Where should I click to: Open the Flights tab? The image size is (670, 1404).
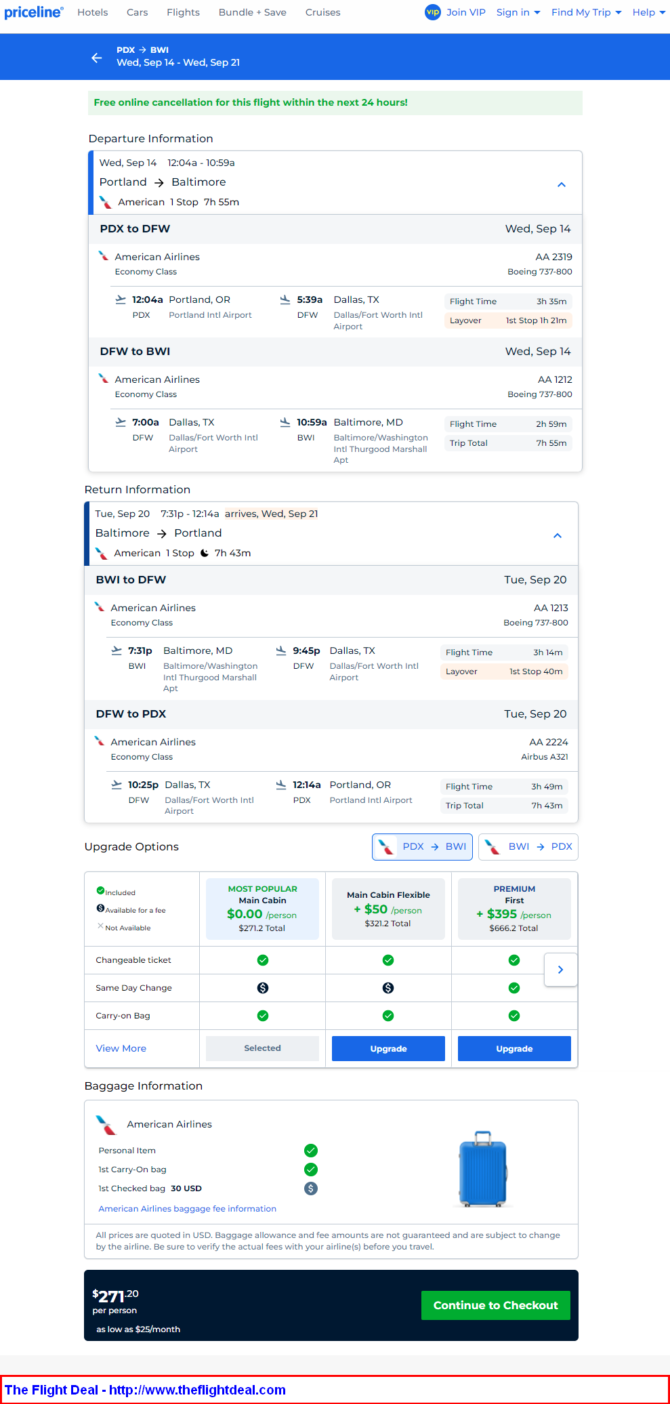click(183, 12)
